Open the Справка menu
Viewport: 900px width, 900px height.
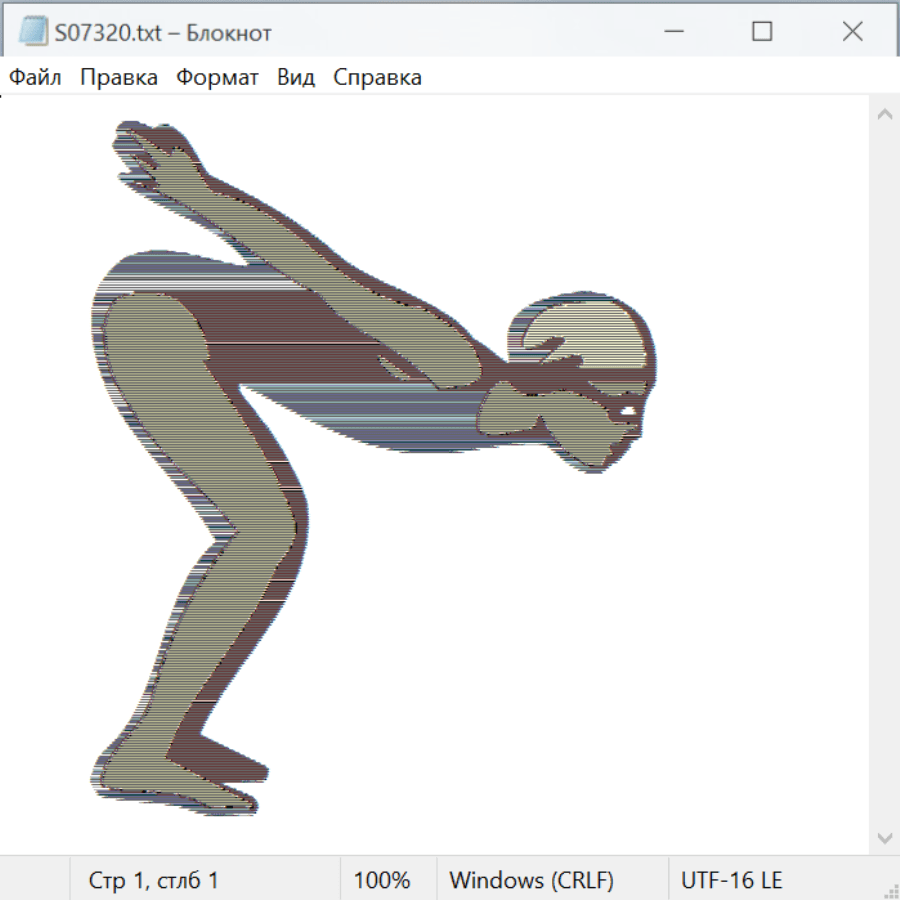(x=377, y=78)
